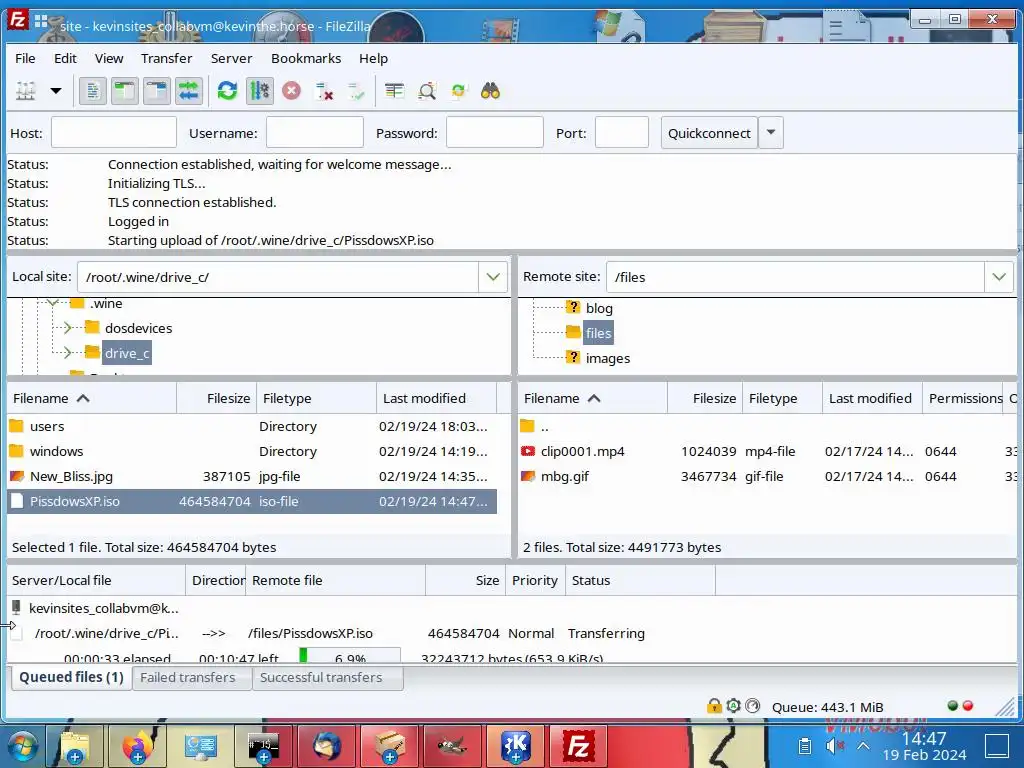Toggle transfer queue display
This screenshot has width=1024, height=768.
[189, 91]
